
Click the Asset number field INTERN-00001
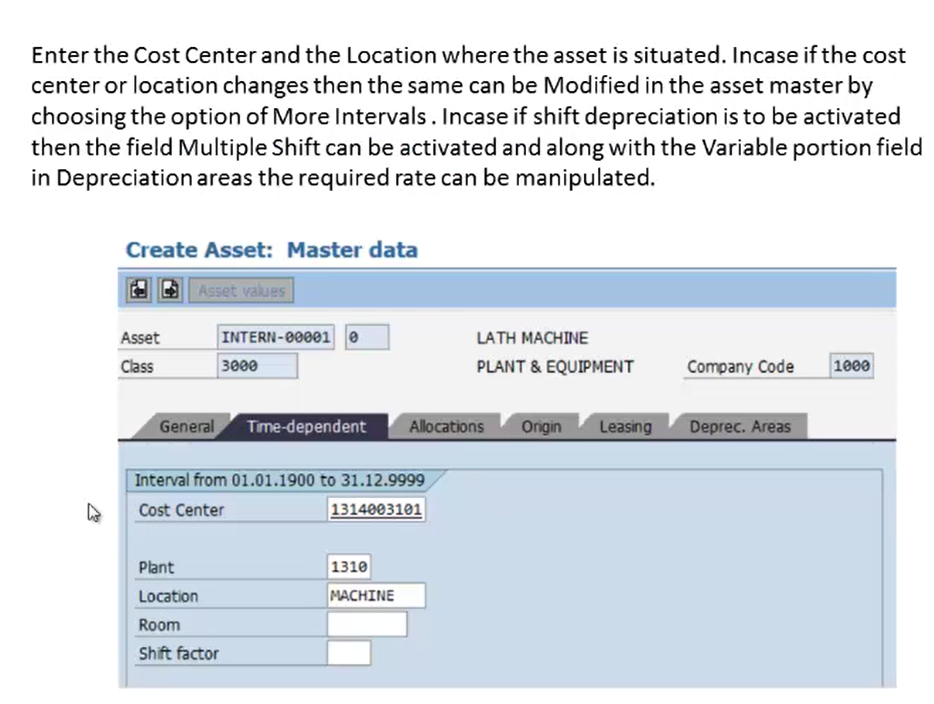click(276, 337)
